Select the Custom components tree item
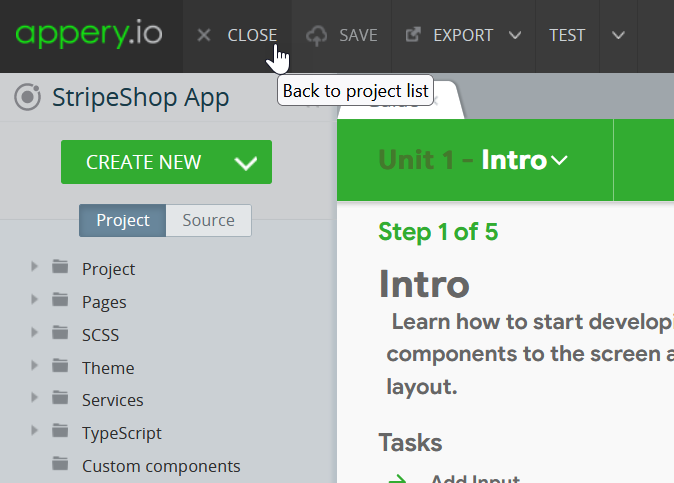The height and width of the screenshot is (483, 674). pos(161,467)
